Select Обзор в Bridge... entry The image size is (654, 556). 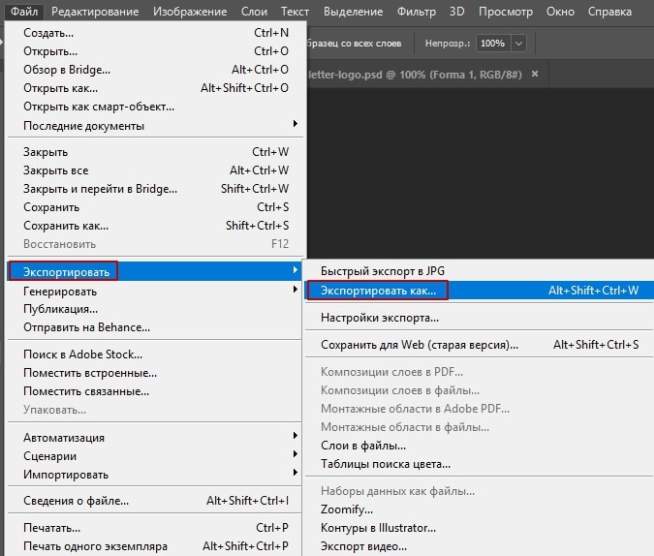click(156, 69)
